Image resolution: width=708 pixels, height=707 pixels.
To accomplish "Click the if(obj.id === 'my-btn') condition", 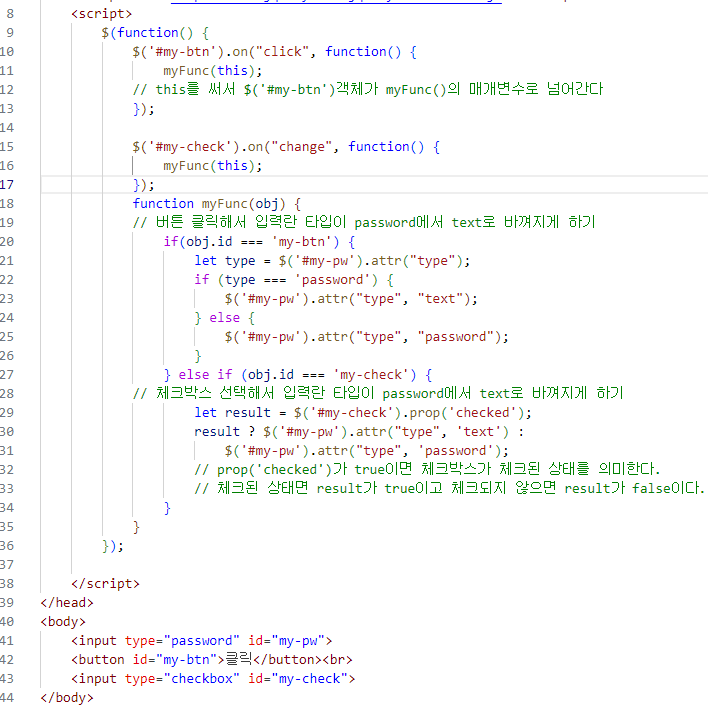I will [259, 242].
